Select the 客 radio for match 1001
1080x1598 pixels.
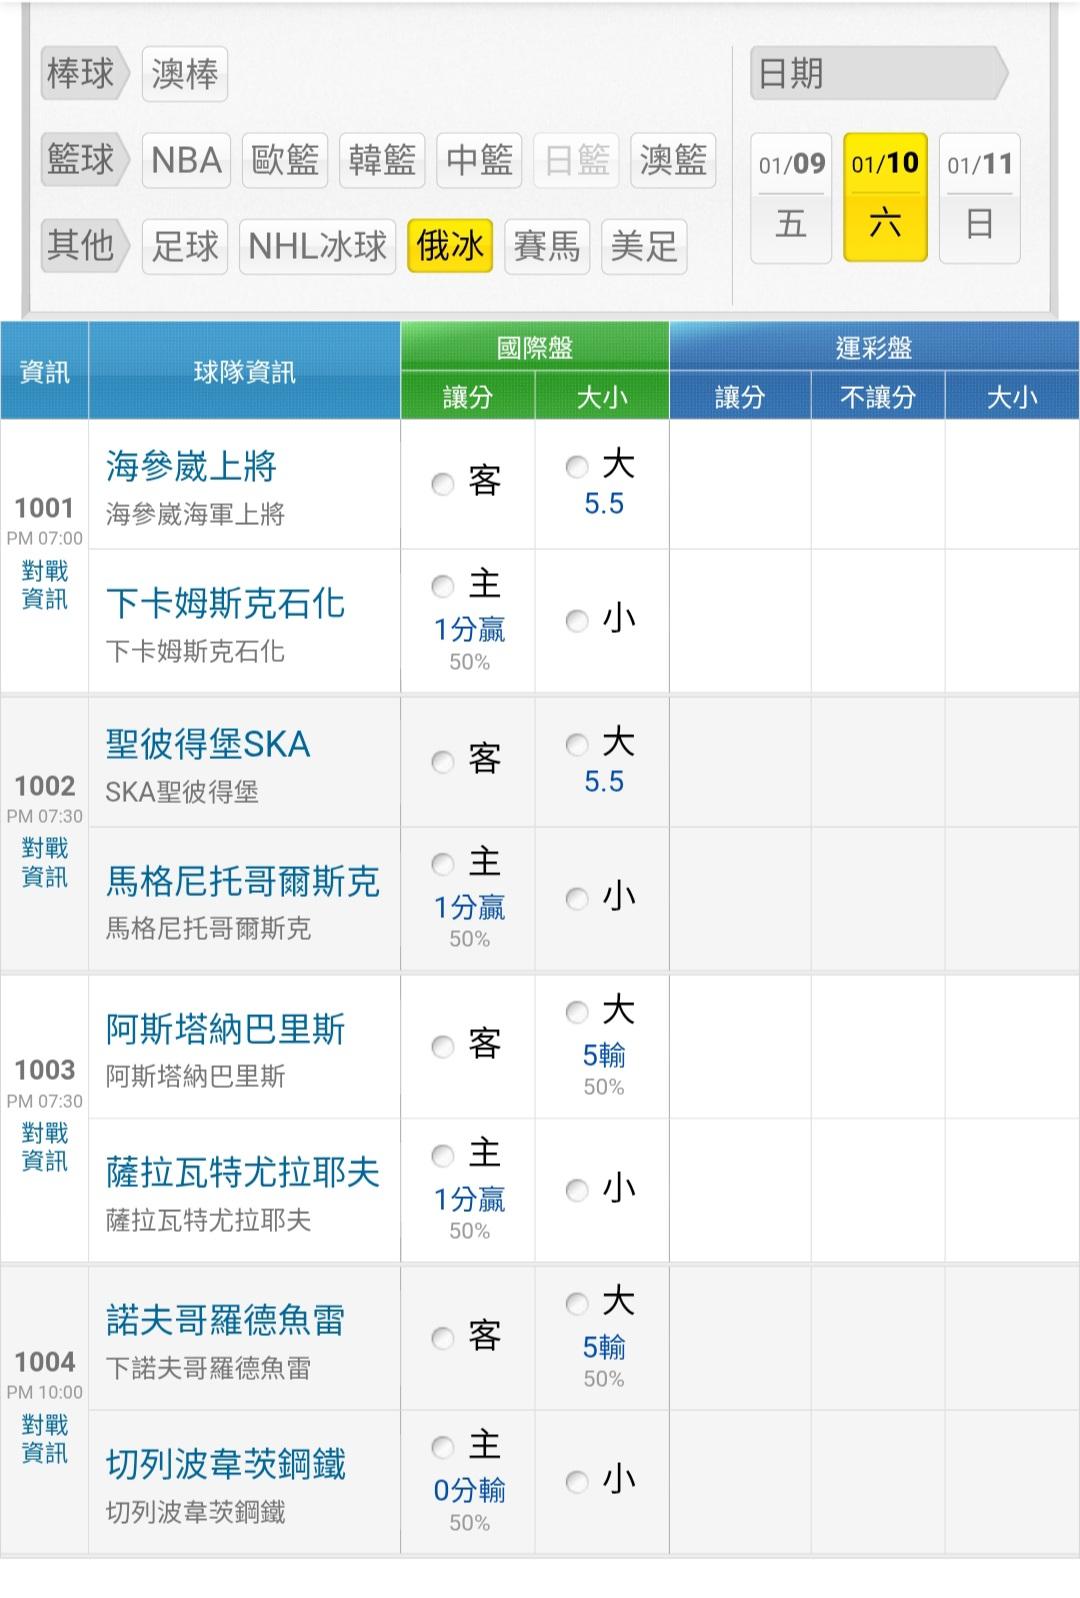(x=443, y=484)
